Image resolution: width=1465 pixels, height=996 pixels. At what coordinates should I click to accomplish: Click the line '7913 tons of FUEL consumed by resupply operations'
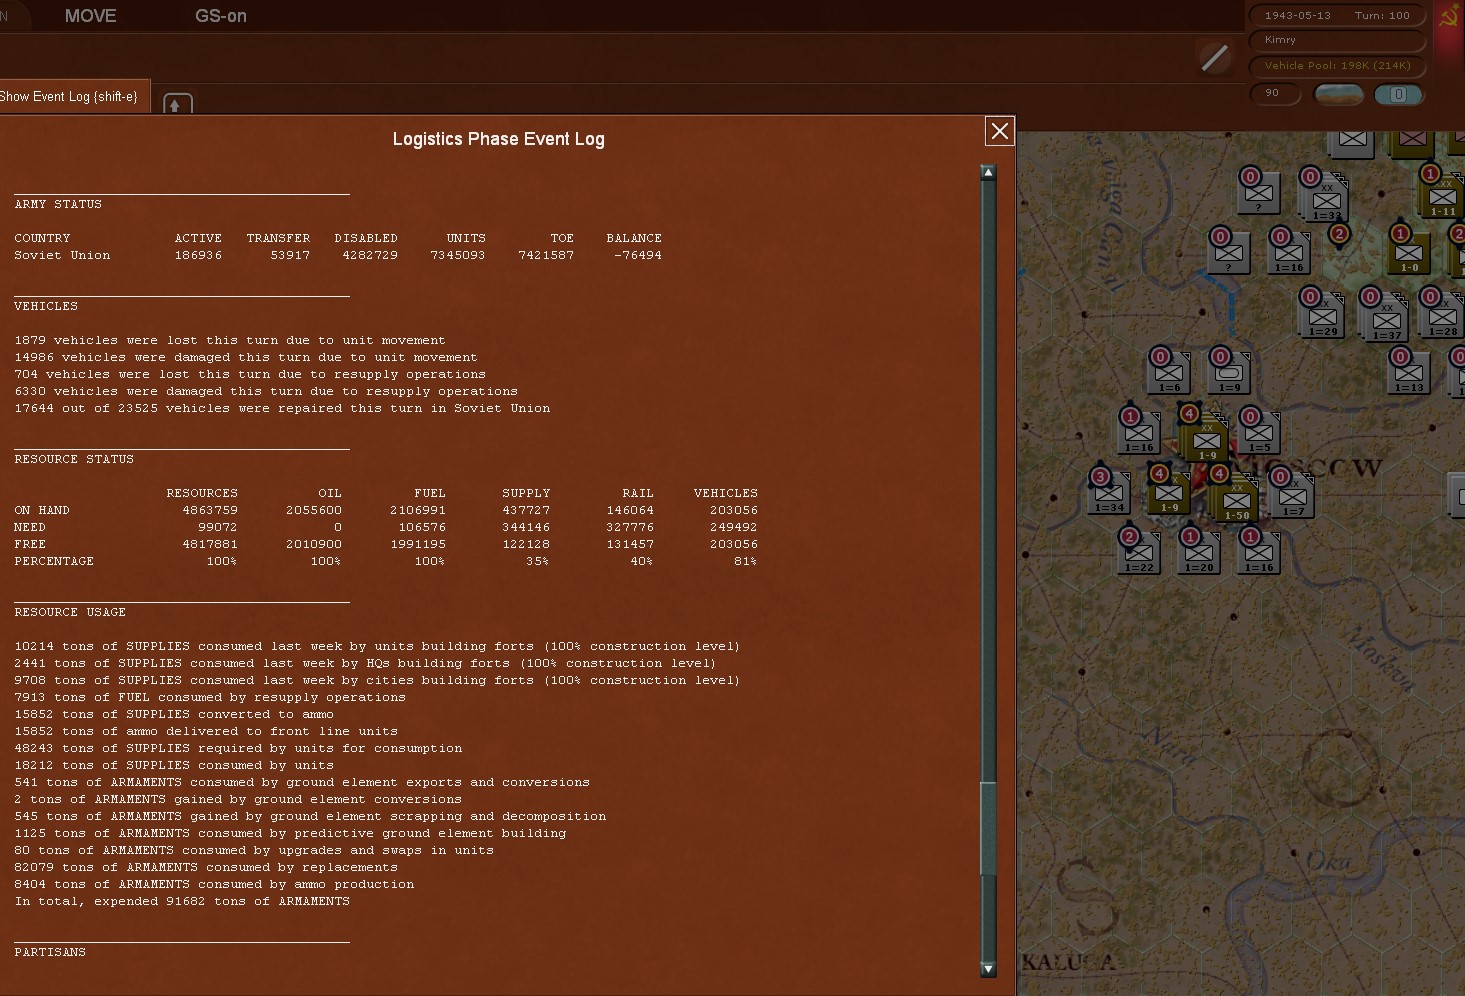click(210, 697)
